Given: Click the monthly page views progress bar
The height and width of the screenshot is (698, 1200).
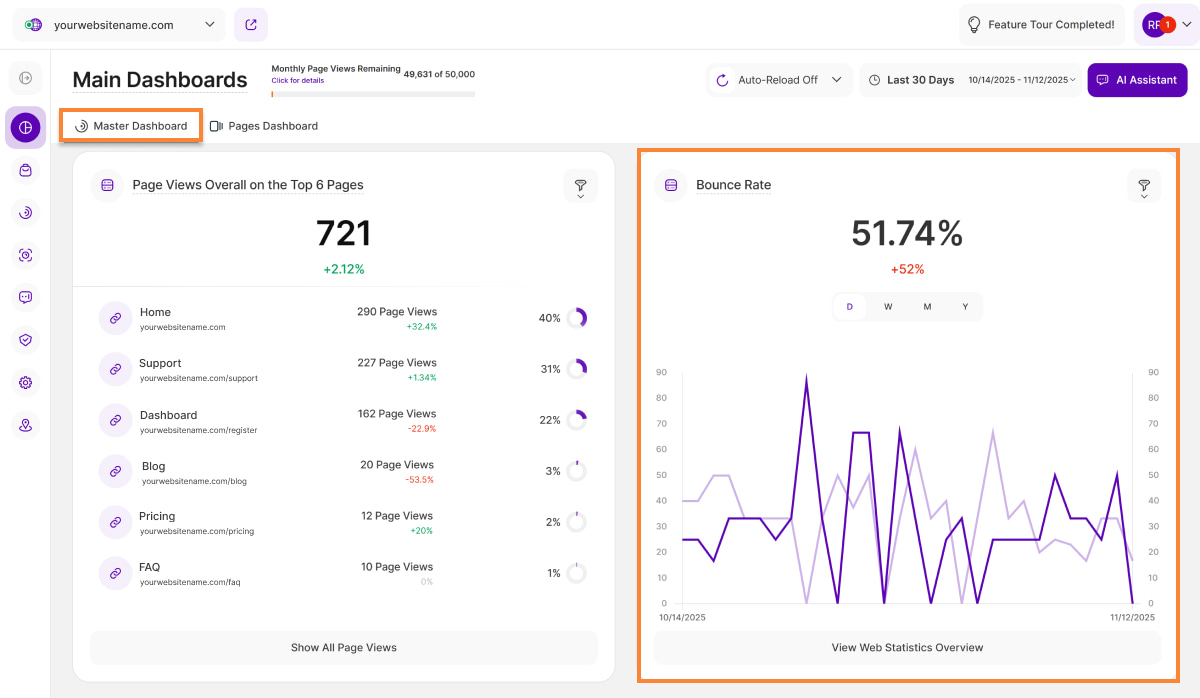Looking at the screenshot, I should pyautogui.click(x=373, y=94).
